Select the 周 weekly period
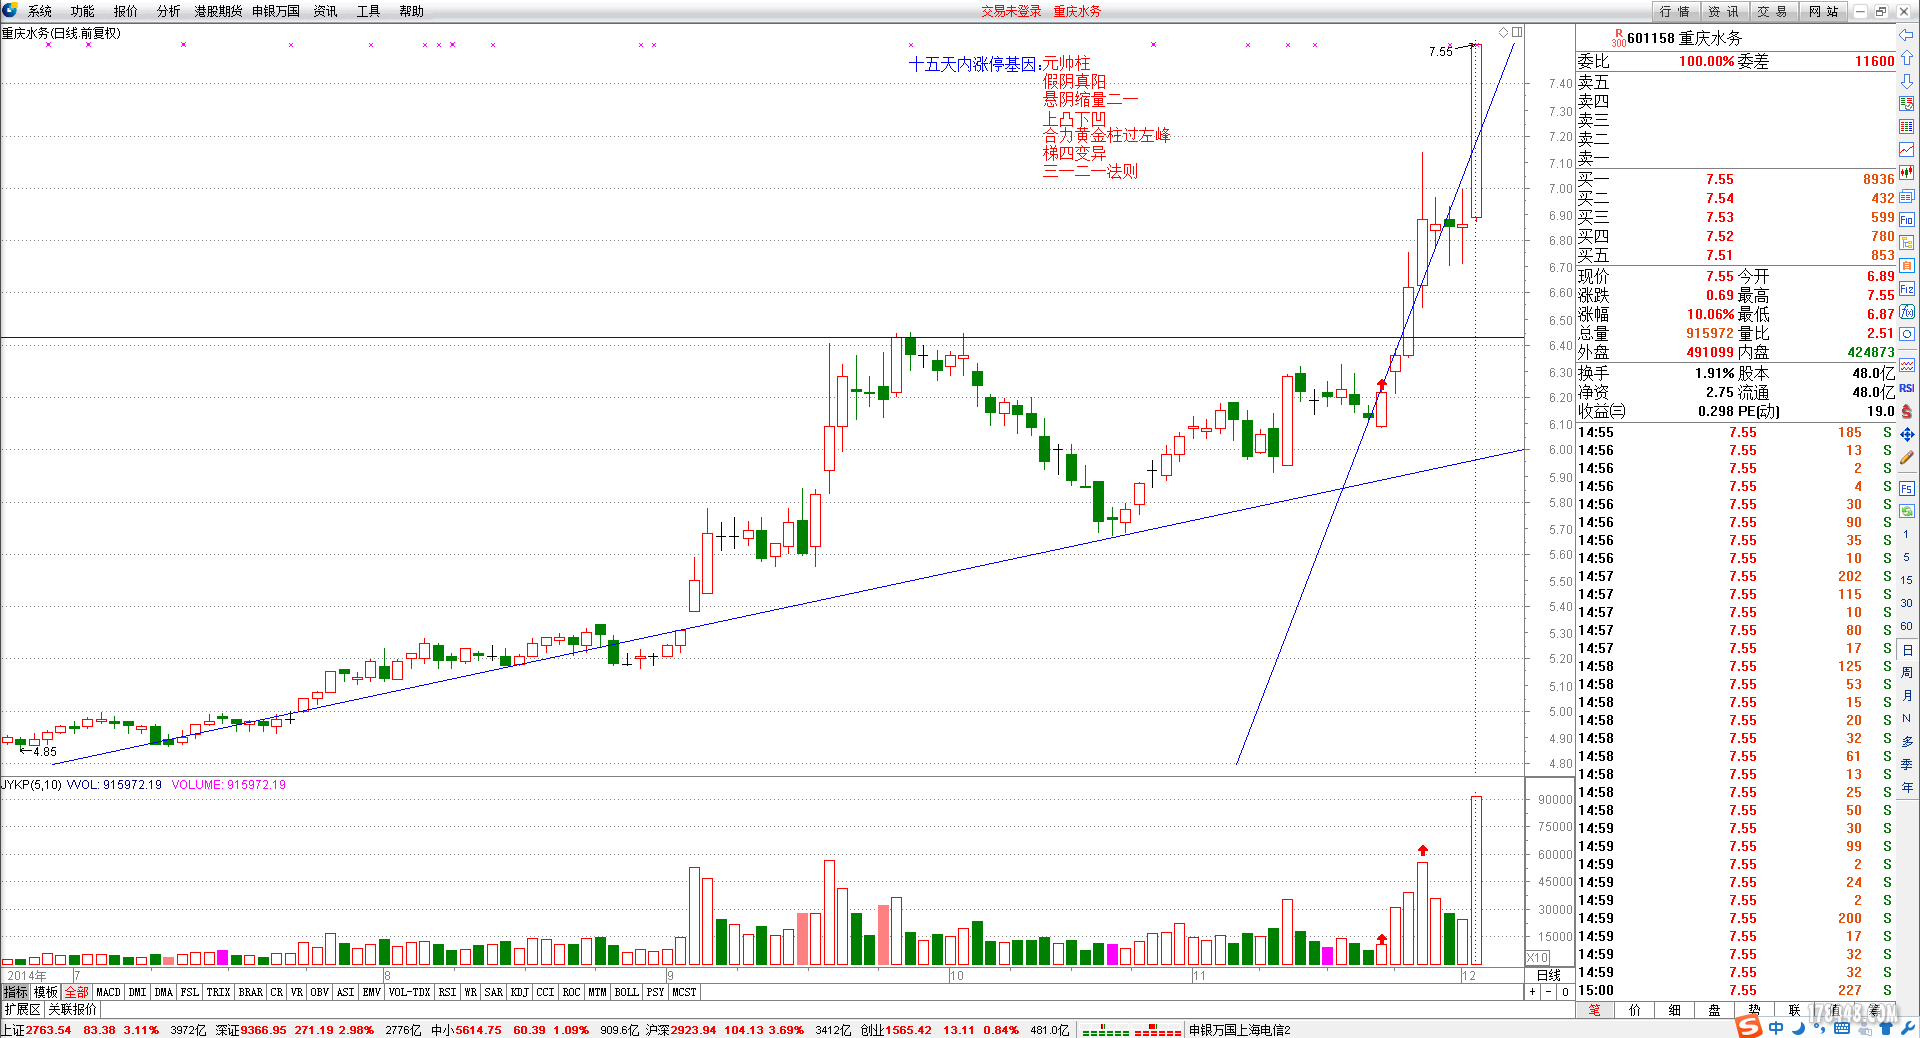 click(x=1906, y=672)
